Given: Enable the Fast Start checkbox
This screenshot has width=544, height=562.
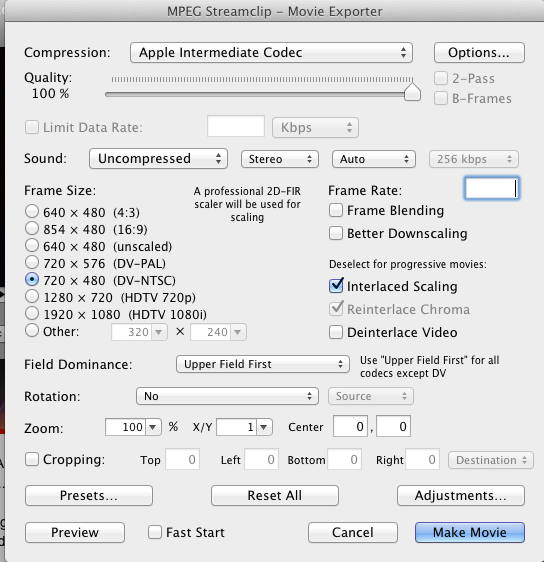Looking at the screenshot, I should pos(155,532).
